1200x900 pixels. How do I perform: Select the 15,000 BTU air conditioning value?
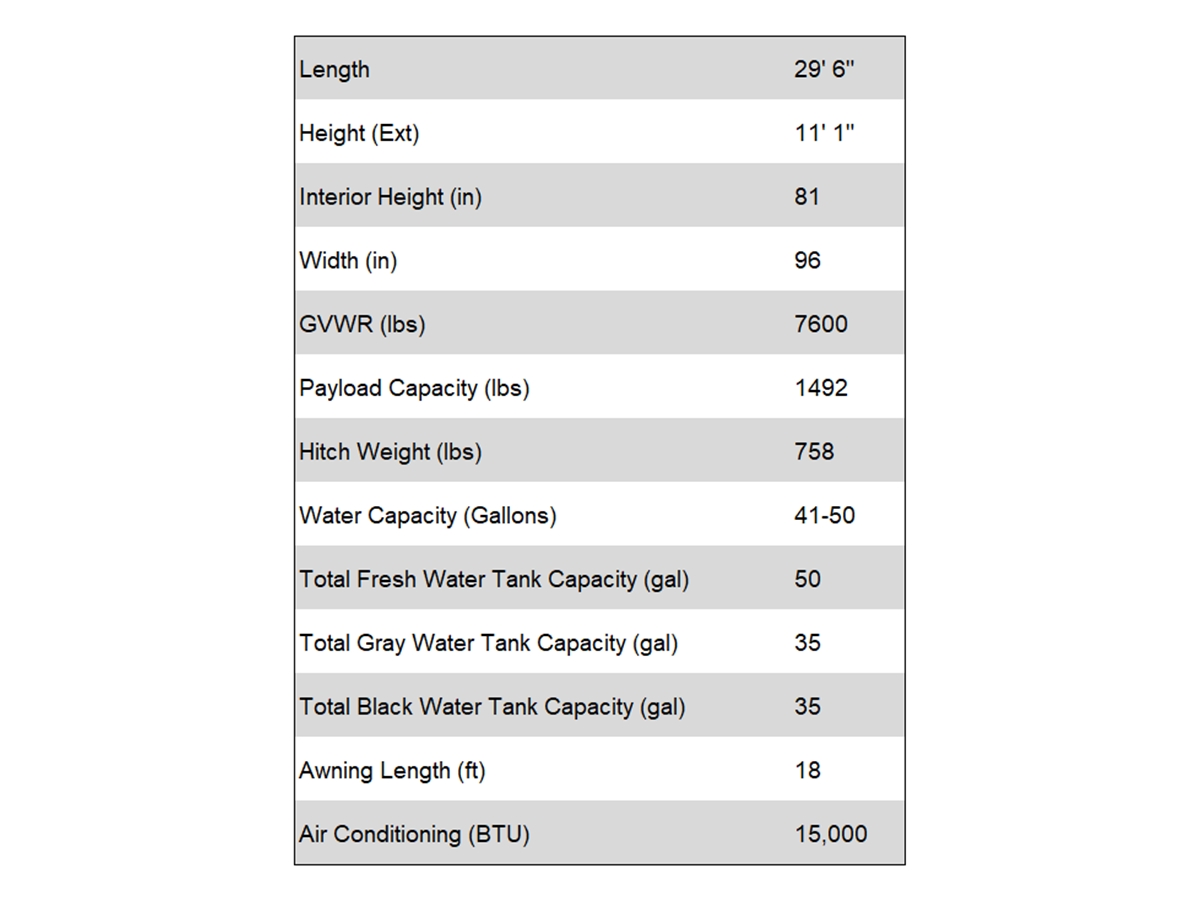pyautogui.click(x=831, y=835)
